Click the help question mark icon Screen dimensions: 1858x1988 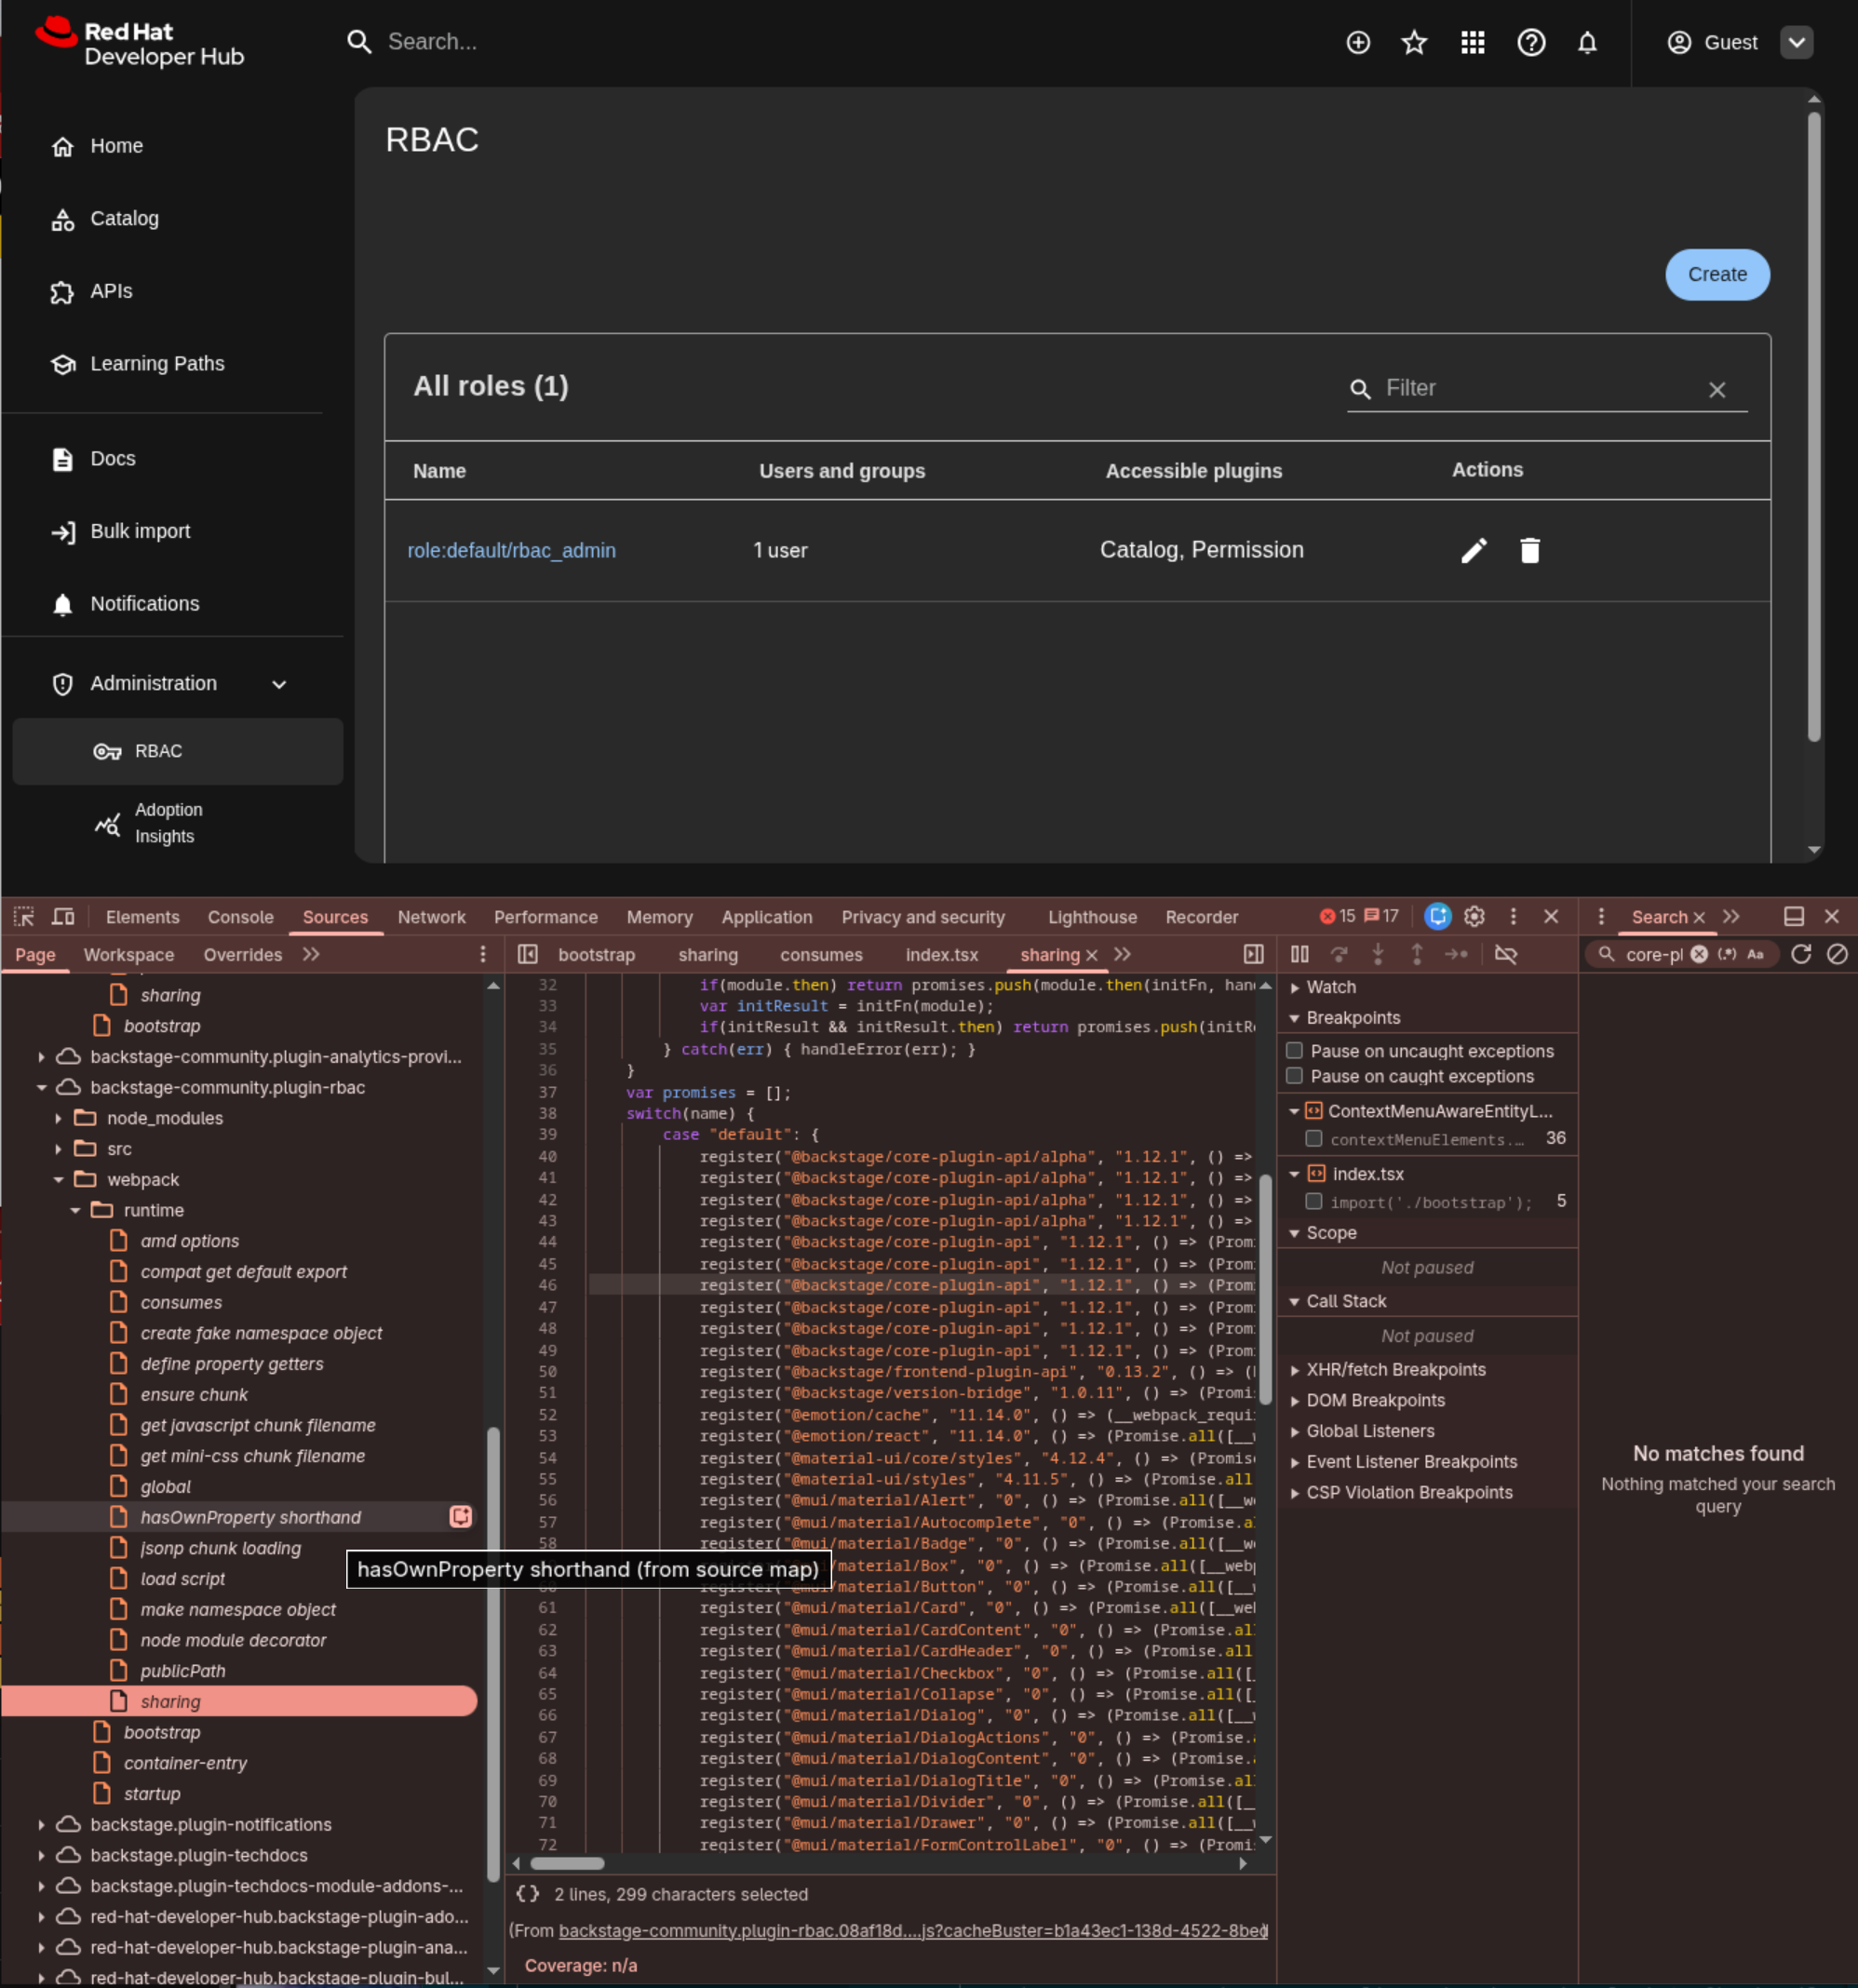tap(1530, 42)
